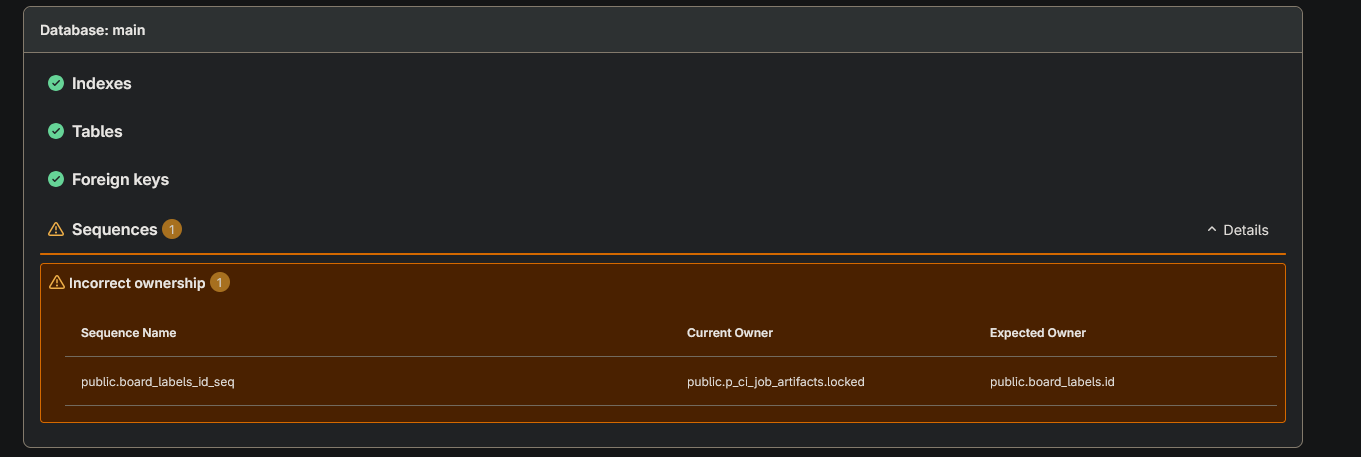
Task: Click the Database: main header
Action: tap(93, 30)
